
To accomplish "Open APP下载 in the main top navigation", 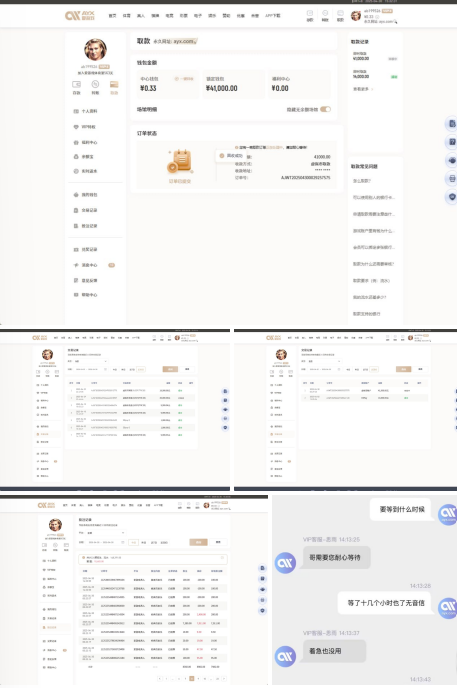I will pos(272,16).
